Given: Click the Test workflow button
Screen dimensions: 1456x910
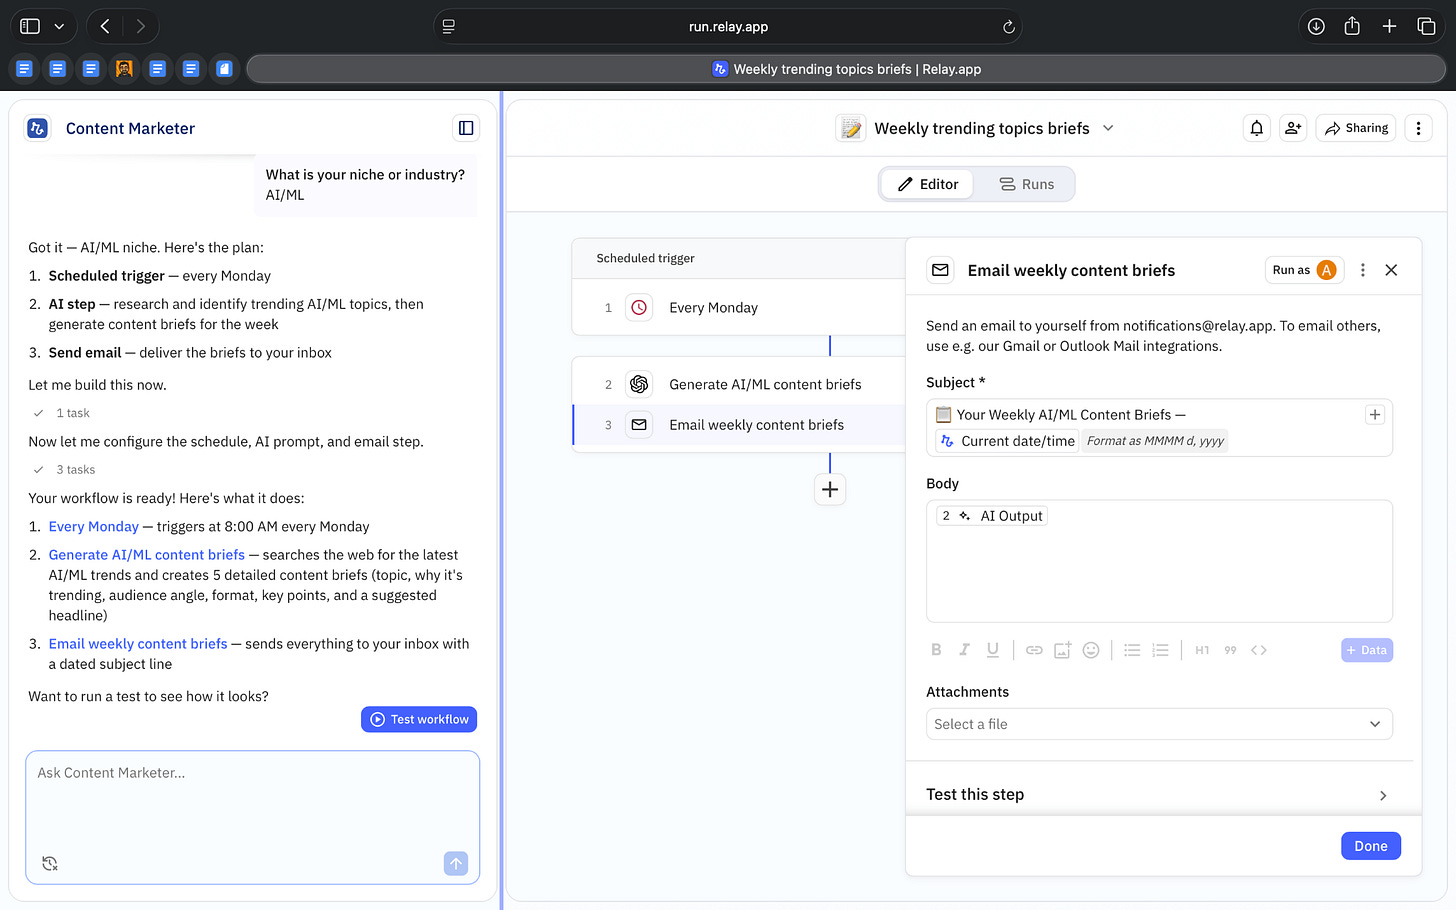Looking at the screenshot, I should [419, 719].
